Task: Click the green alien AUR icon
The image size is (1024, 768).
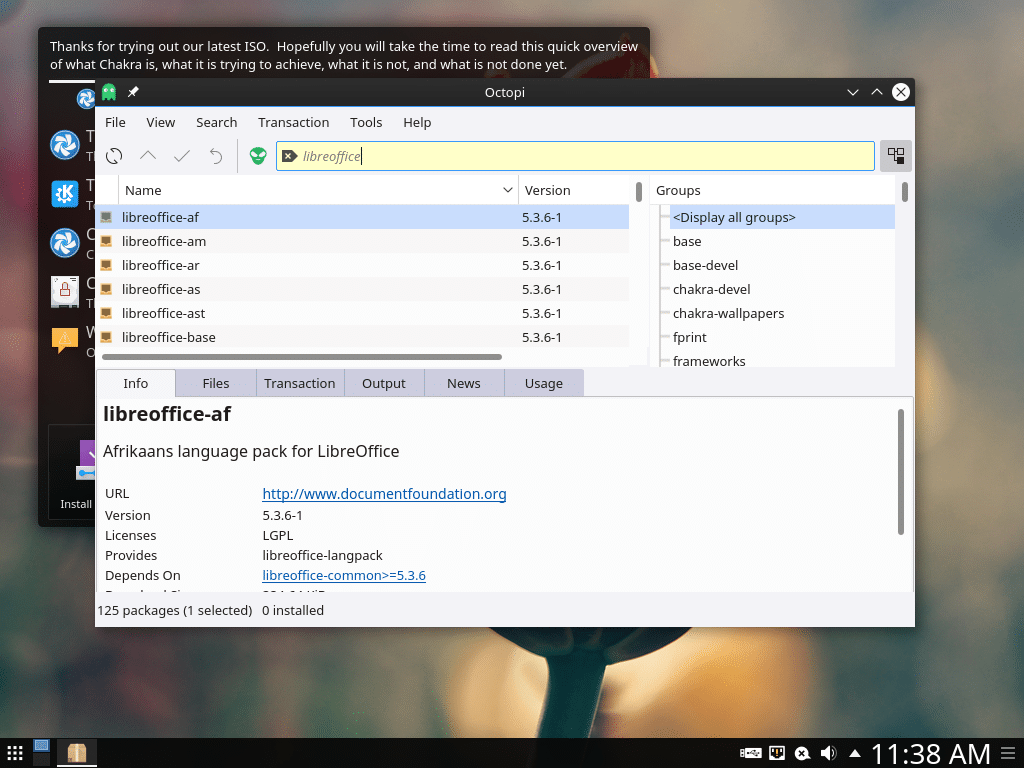Action: tap(258, 156)
